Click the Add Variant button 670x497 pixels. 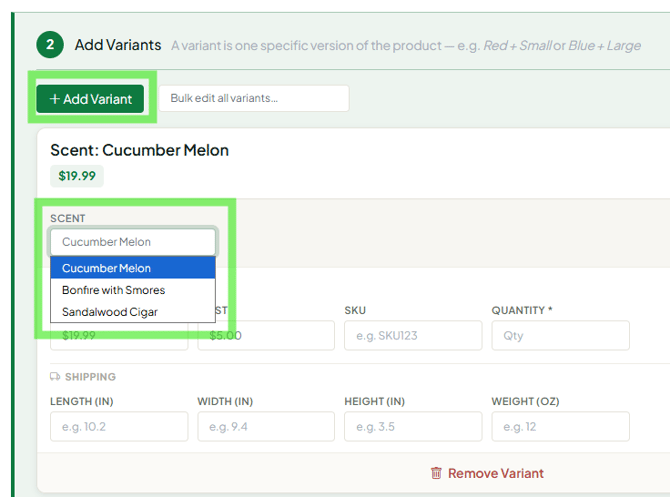pos(90,99)
